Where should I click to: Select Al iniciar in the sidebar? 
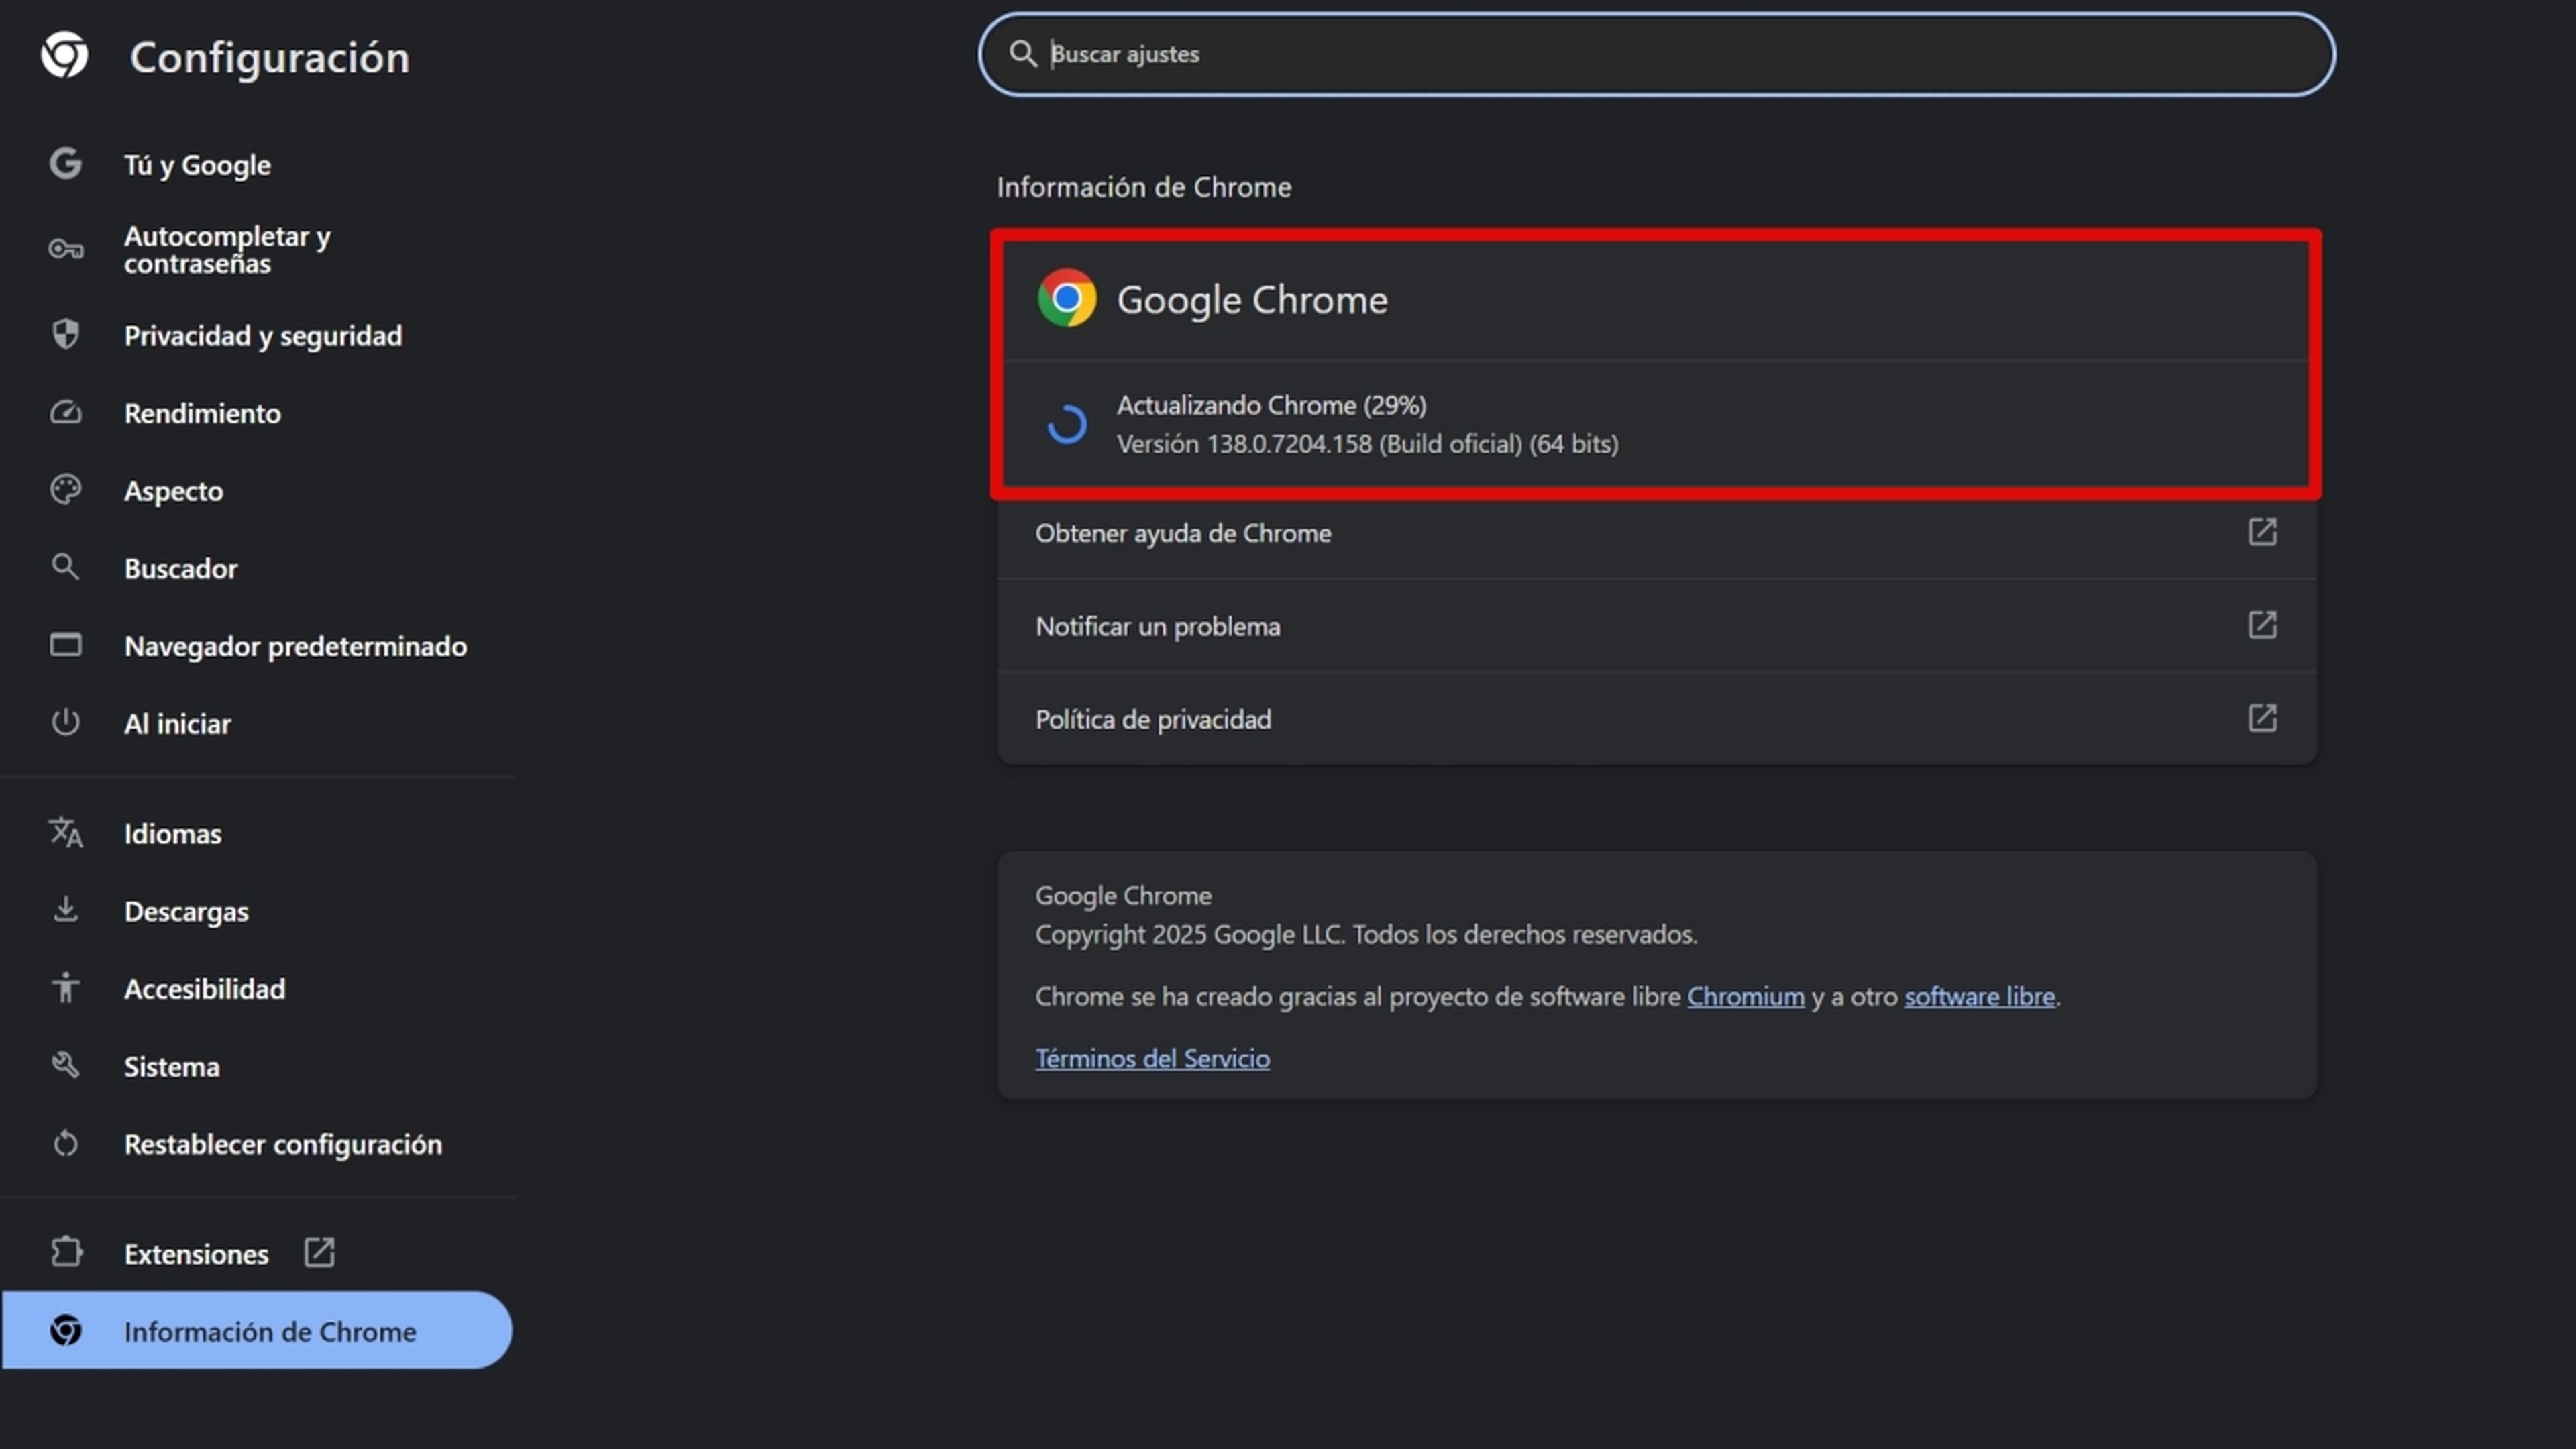(x=257, y=723)
